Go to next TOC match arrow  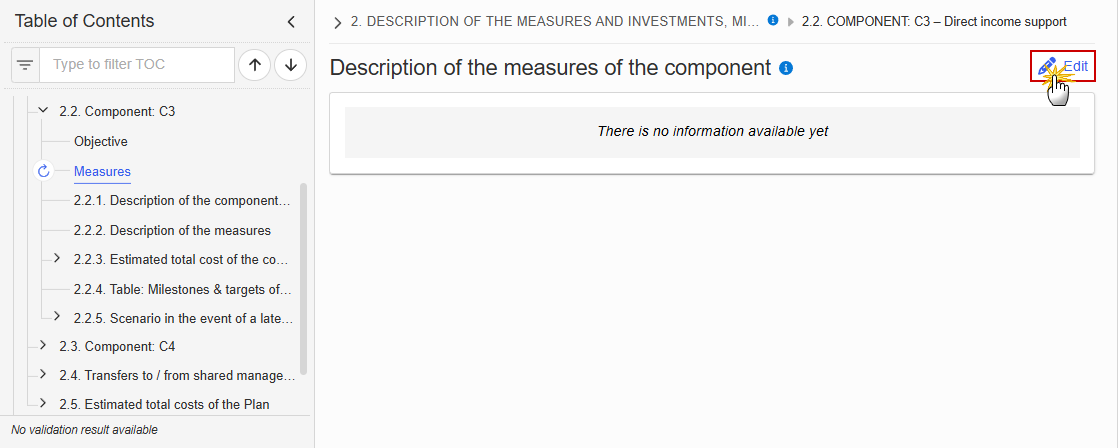[x=290, y=65]
